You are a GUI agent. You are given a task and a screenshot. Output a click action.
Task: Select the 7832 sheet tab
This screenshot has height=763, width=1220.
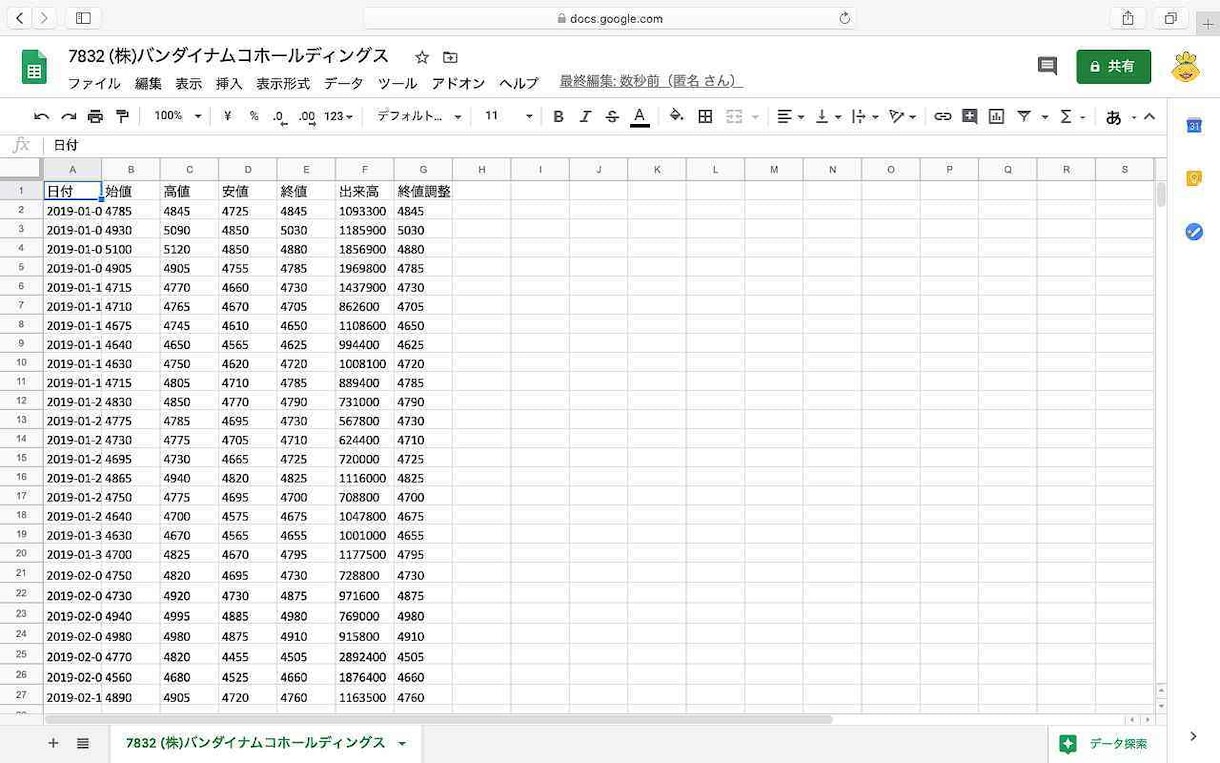point(255,743)
